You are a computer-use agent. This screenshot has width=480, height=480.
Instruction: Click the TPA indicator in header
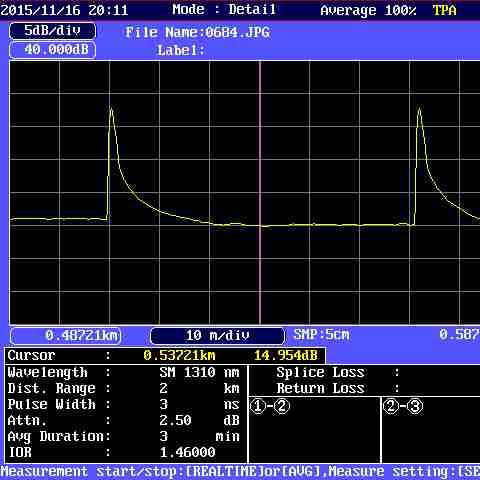[x=444, y=10]
